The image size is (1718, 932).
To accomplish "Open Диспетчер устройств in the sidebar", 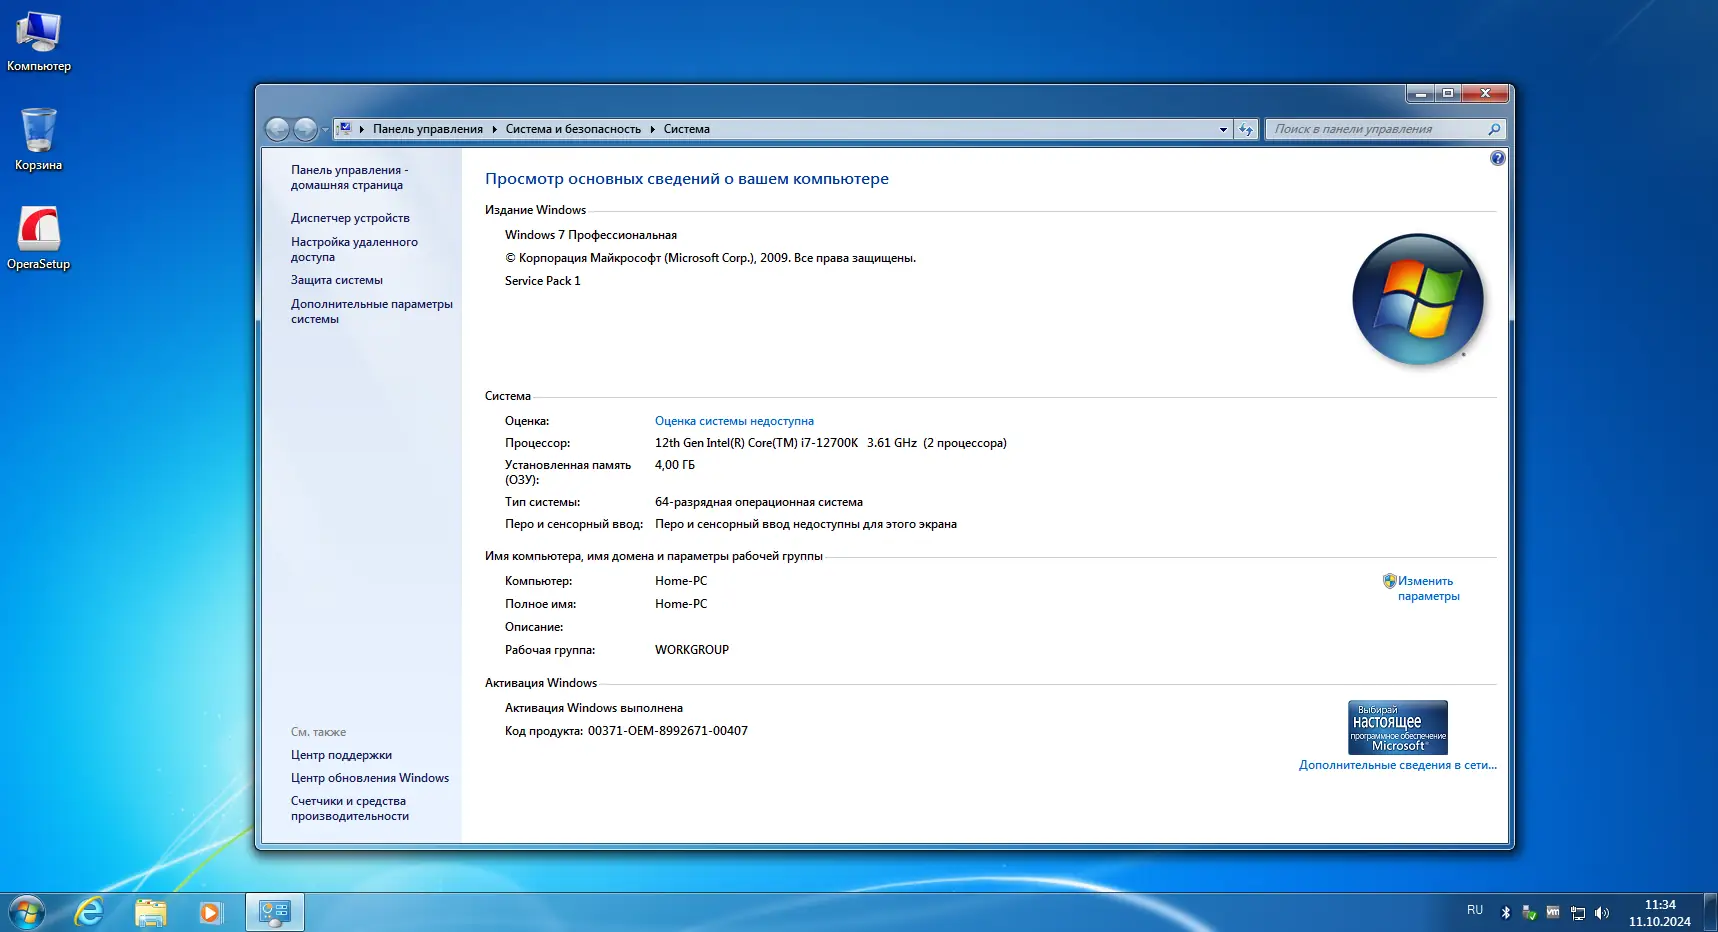I will 350,218.
